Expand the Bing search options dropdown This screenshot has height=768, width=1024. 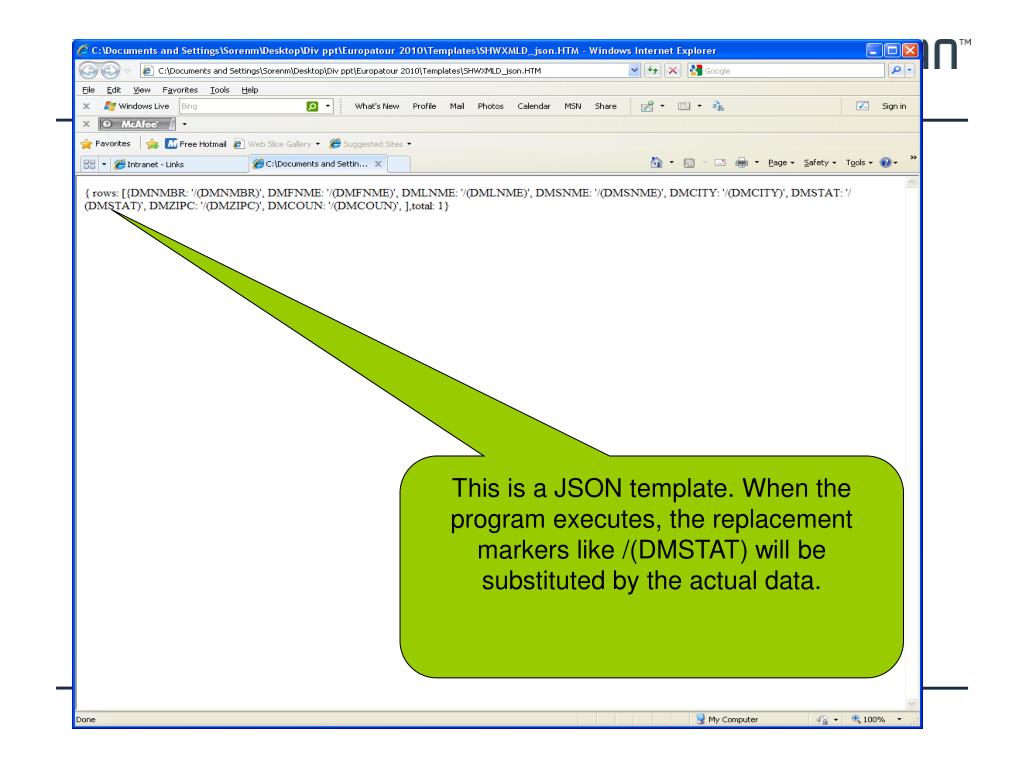point(328,106)
